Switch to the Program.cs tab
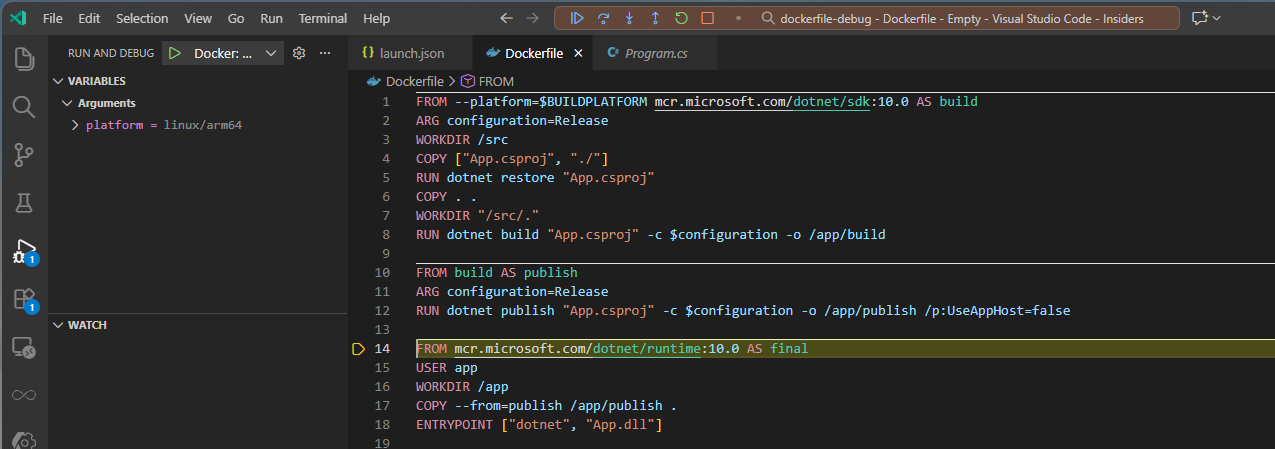The height and width of the screenshot is (449, 1275). (x=655, y=53)
